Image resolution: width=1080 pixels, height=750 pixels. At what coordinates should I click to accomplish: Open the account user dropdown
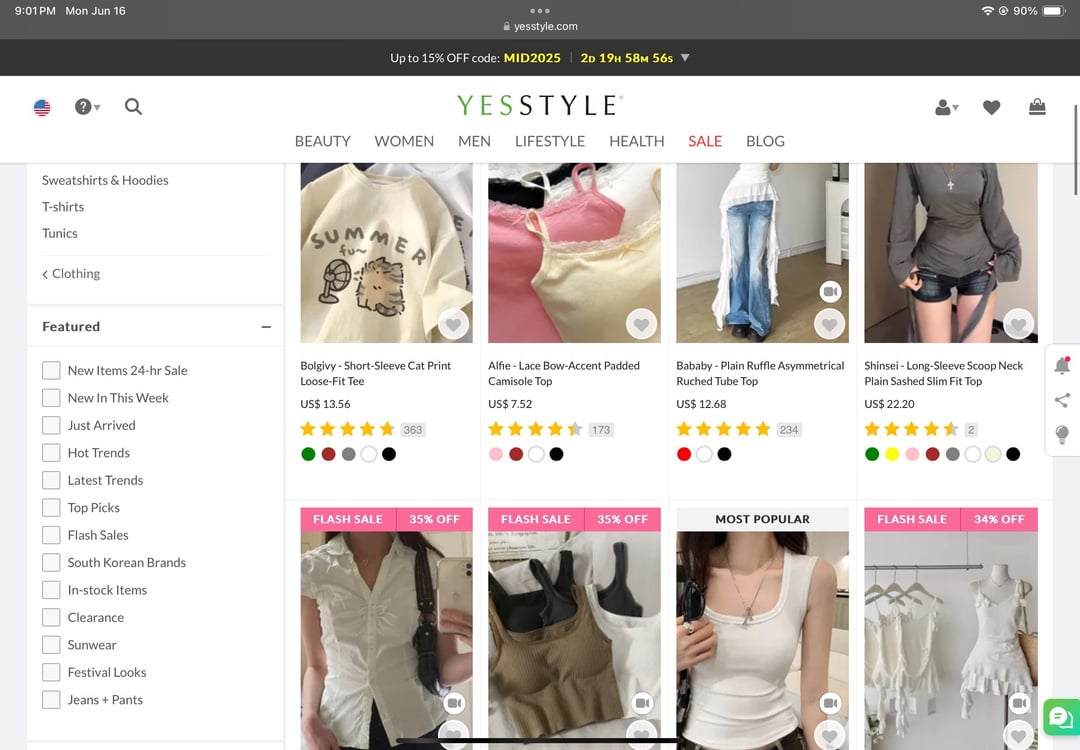click(x=946, y=107)
